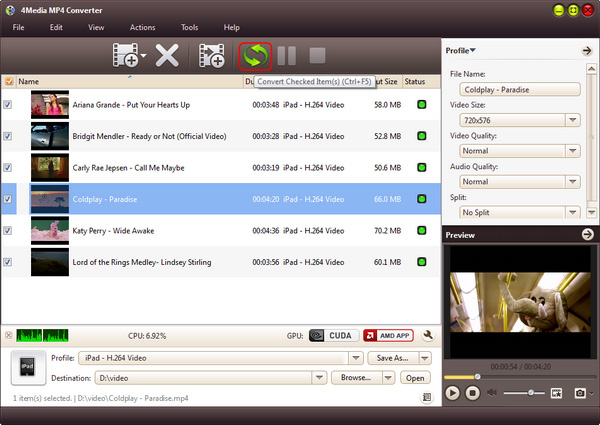This screenshot has height=425, width=600.
Task: Open the log notes icon in status bar
Action: (x=427, y=397)
